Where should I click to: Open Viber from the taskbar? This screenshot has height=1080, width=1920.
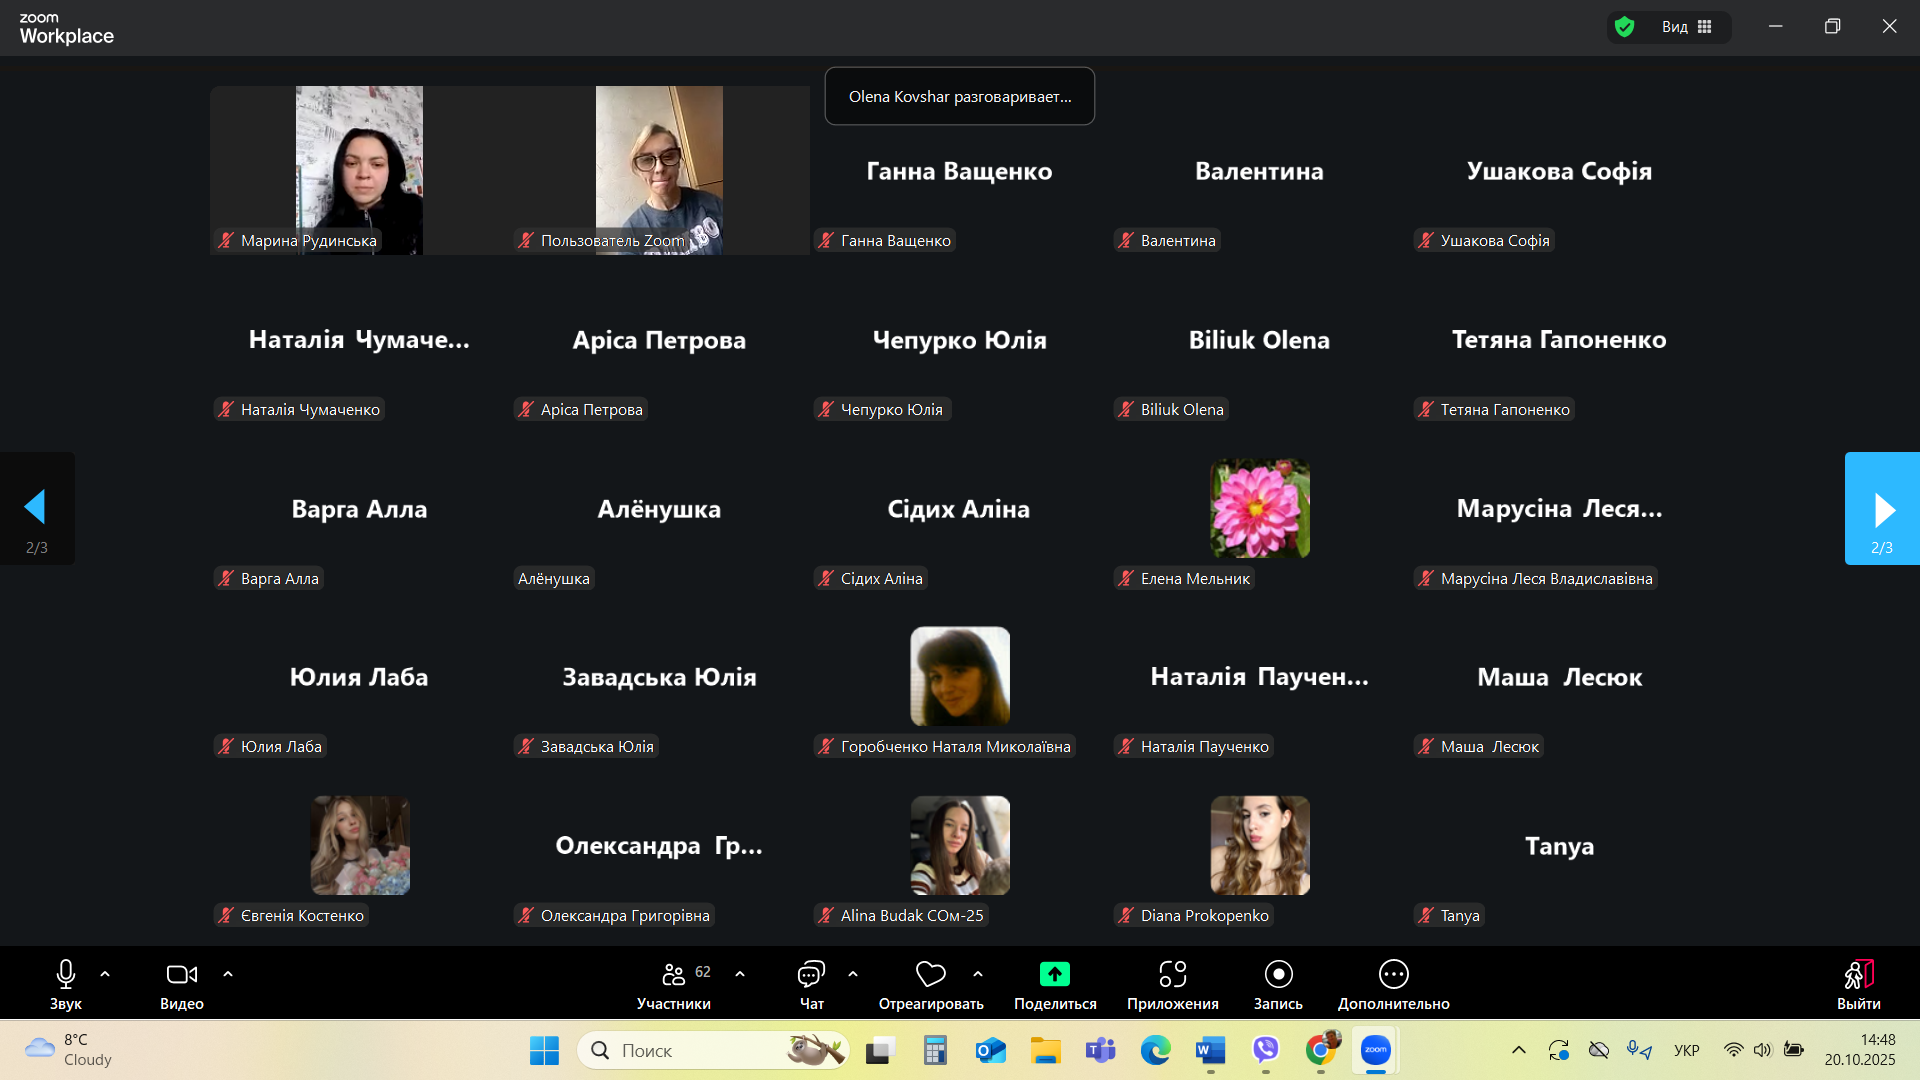coord(1266,1050)
